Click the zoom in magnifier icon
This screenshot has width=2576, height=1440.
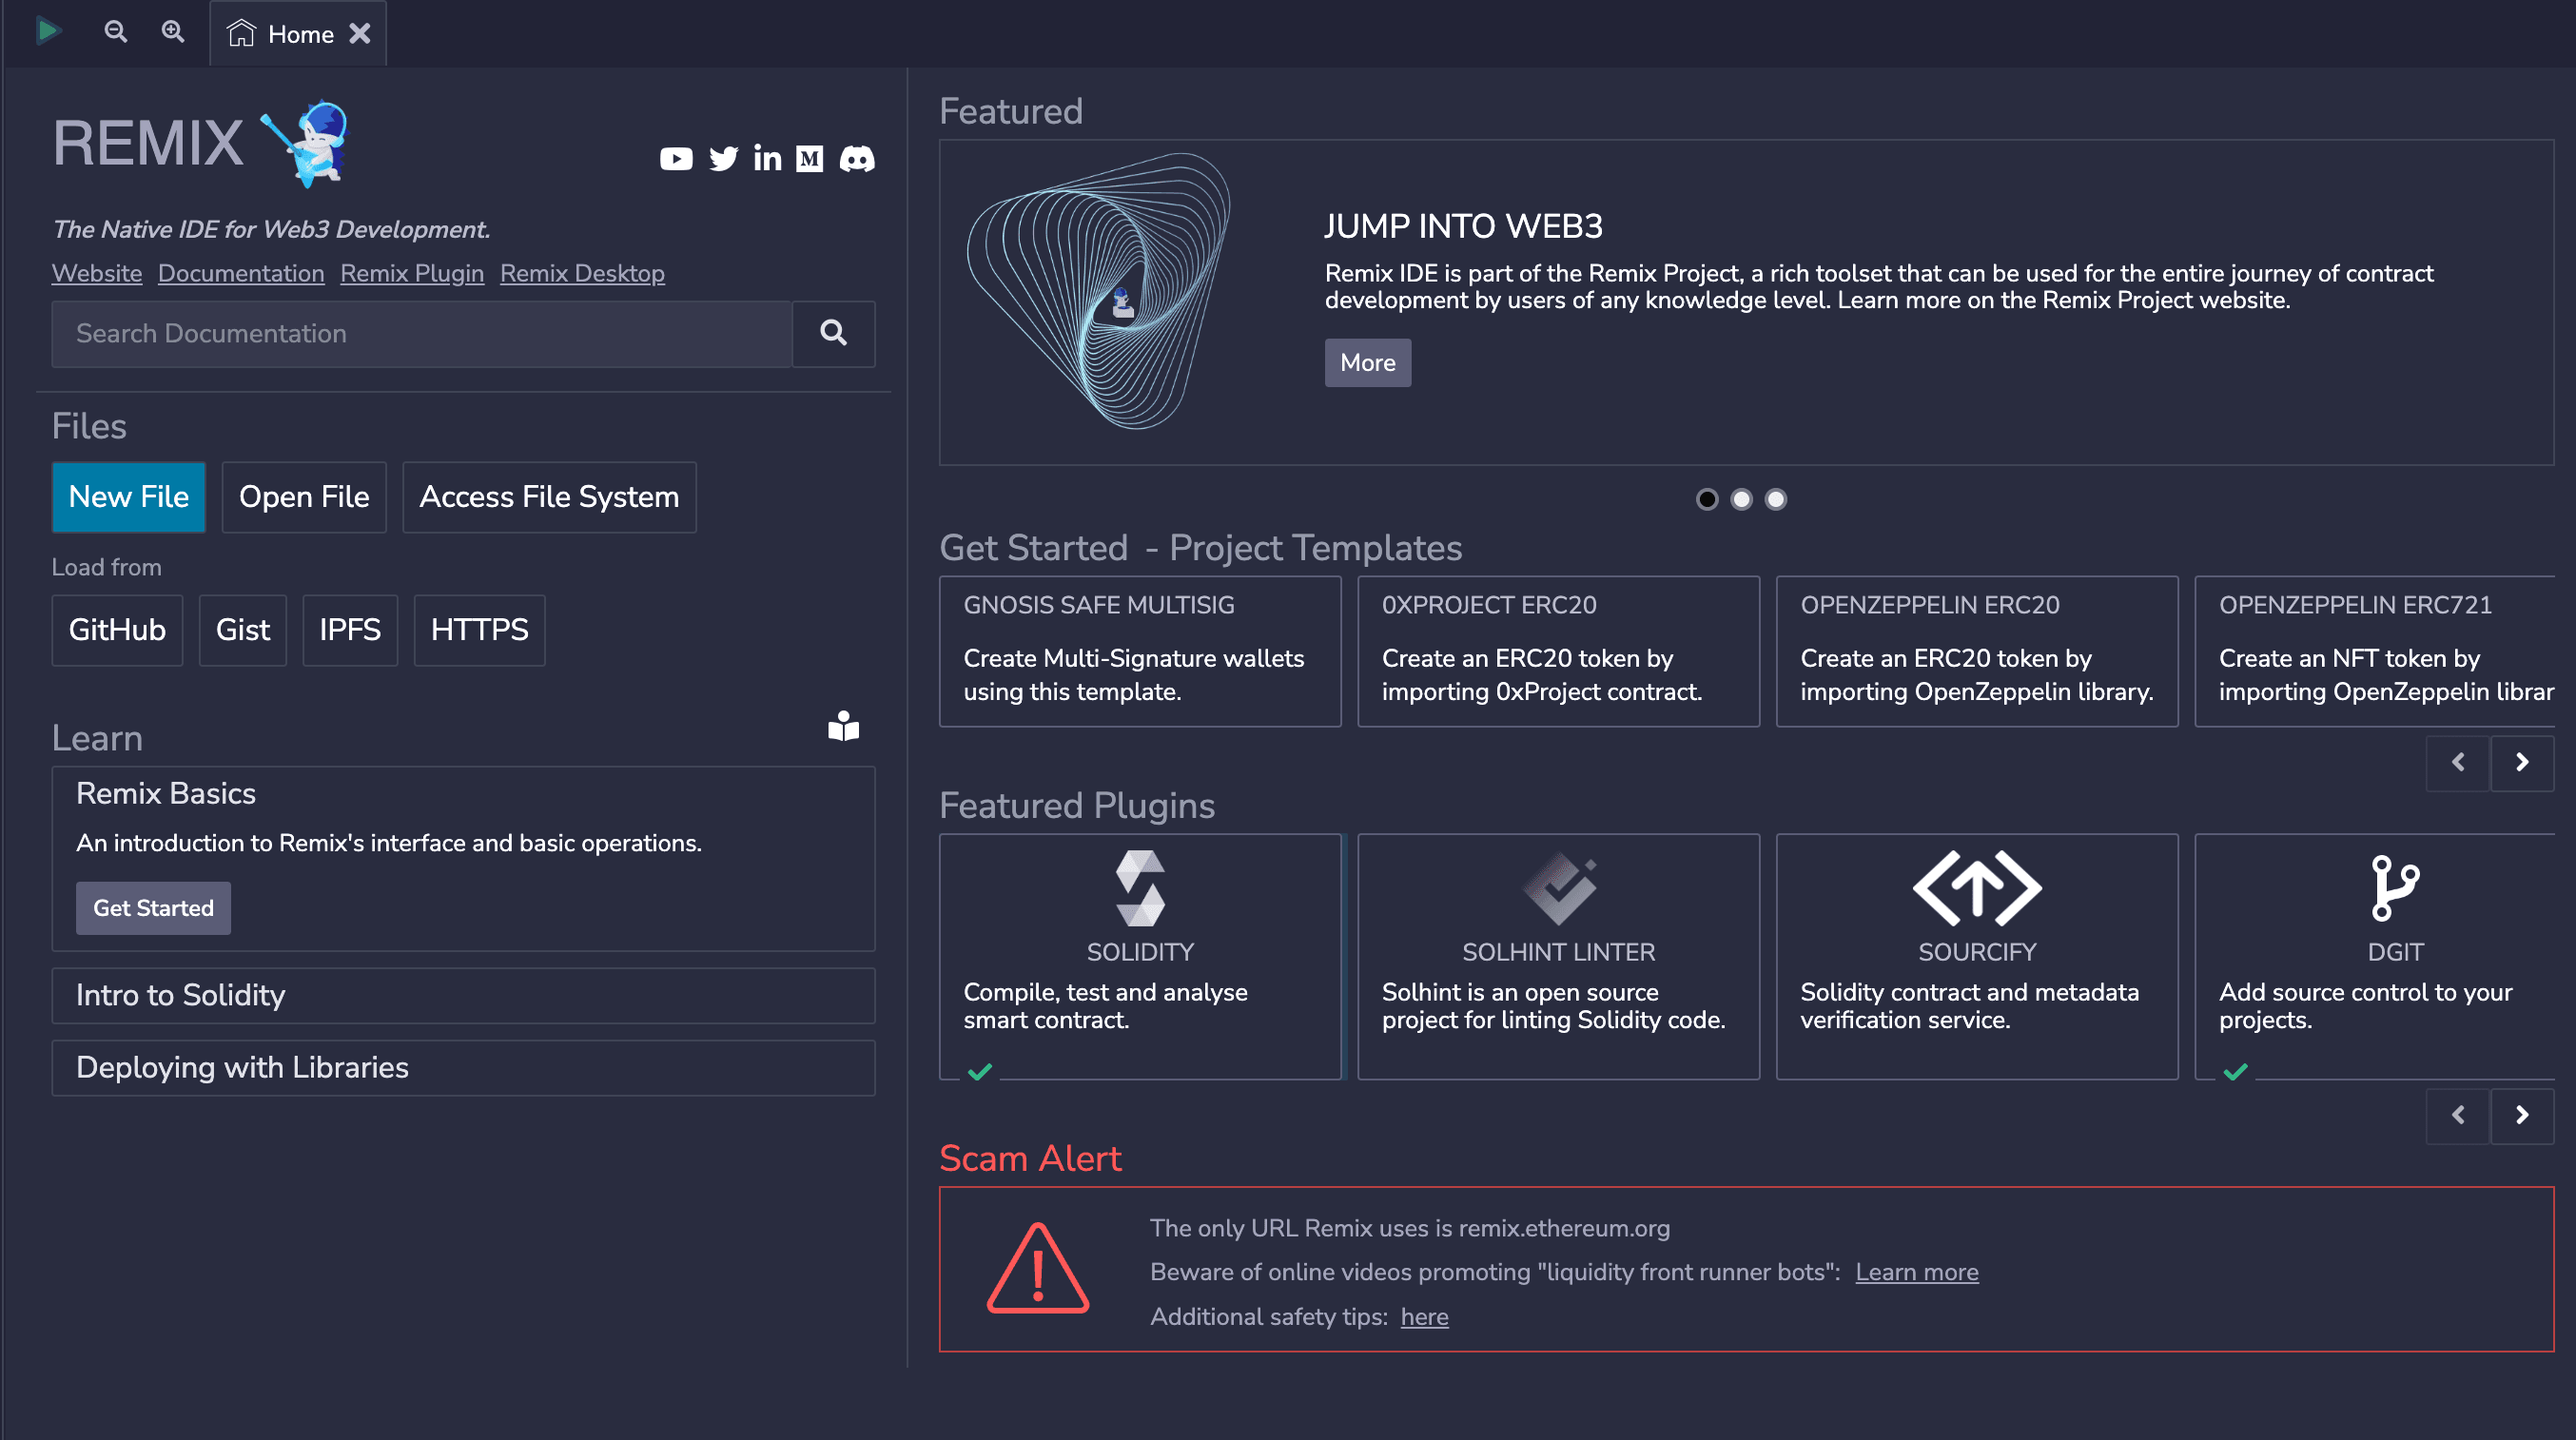(173, 32)
